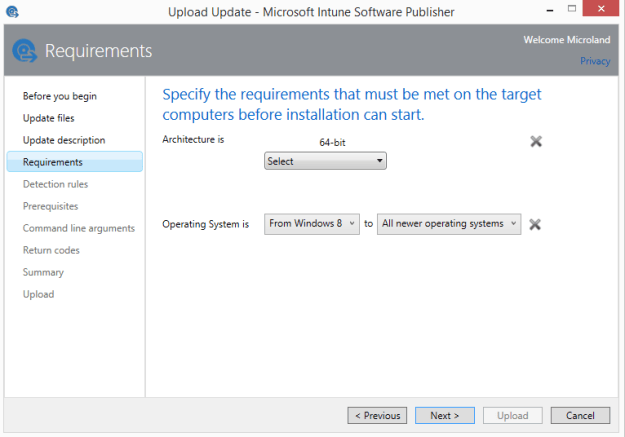Open the Detection rules step
This screenshot has height=437, width=625.
click(55, 184)
